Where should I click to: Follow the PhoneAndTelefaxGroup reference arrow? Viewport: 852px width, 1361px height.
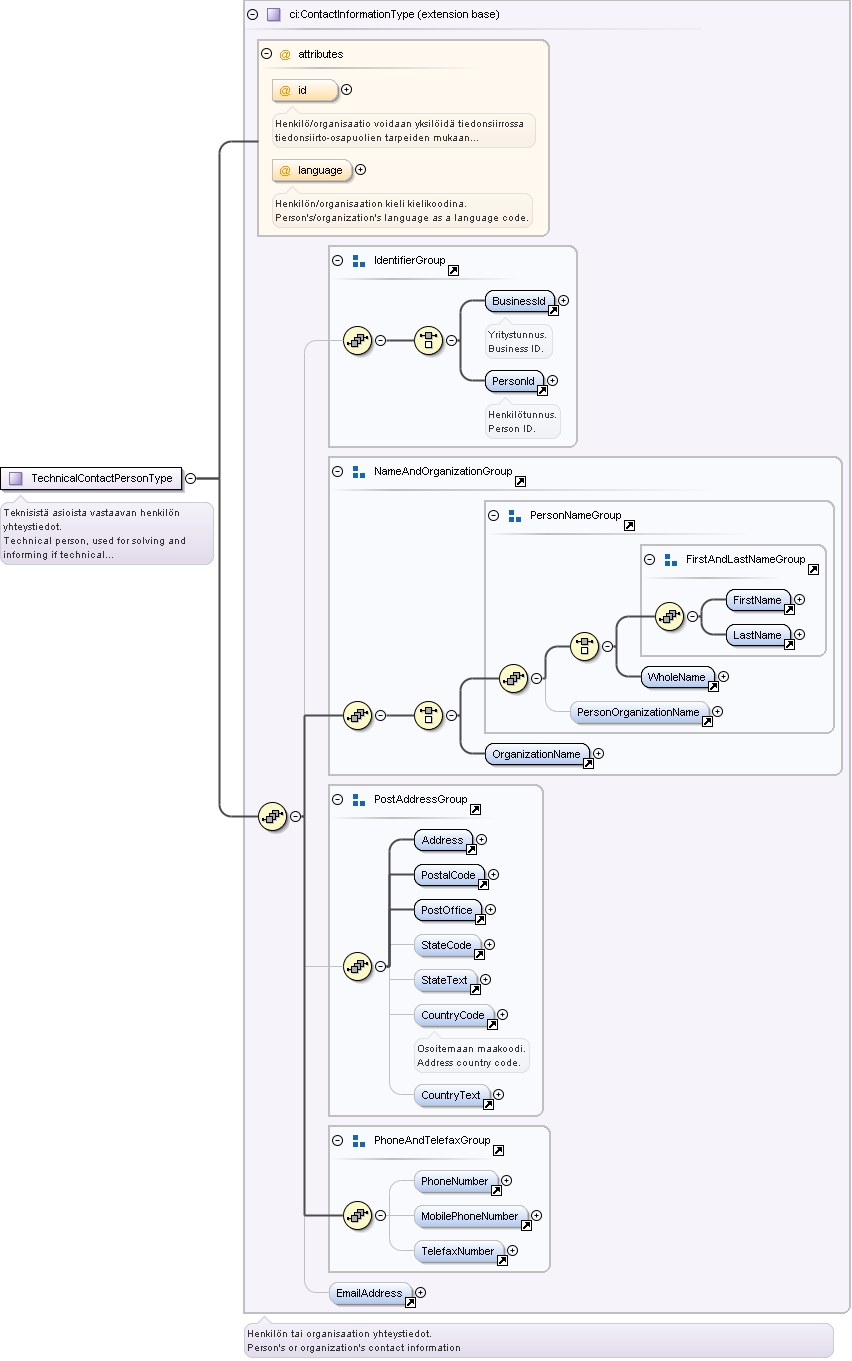498,1150
